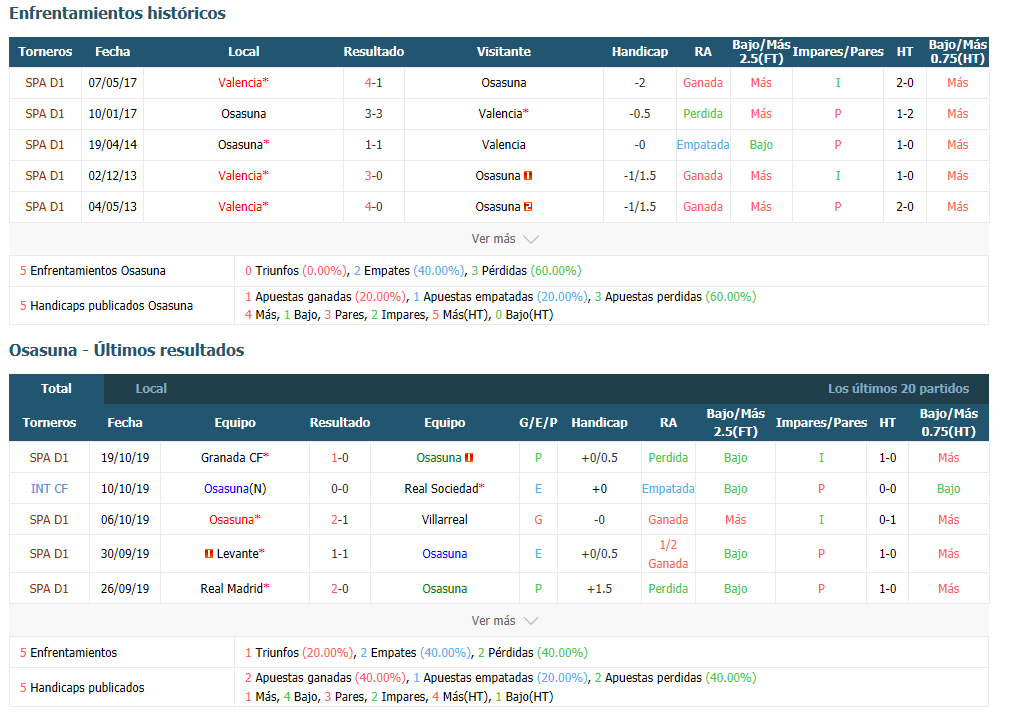Viewport: 1011px width, 715px height.
Task: Click the '5 Handicaps publicados Osasuna' summary label
Action: coord(106,306)
